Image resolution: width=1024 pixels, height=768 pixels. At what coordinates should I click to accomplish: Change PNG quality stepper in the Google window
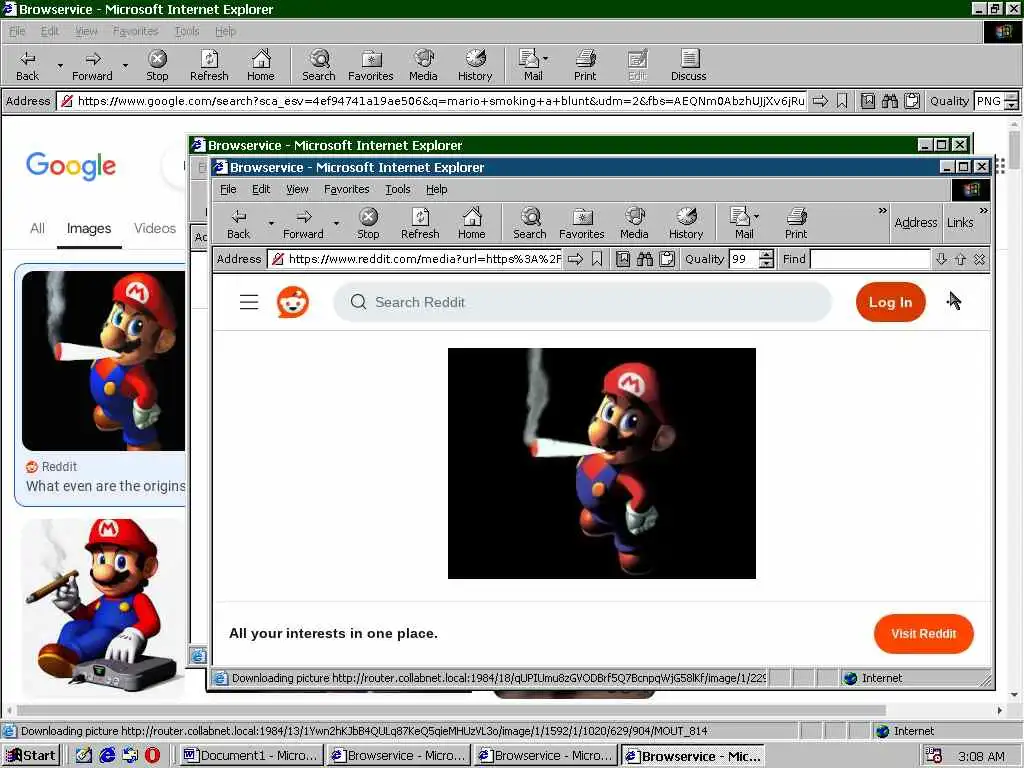(1011, 101)
